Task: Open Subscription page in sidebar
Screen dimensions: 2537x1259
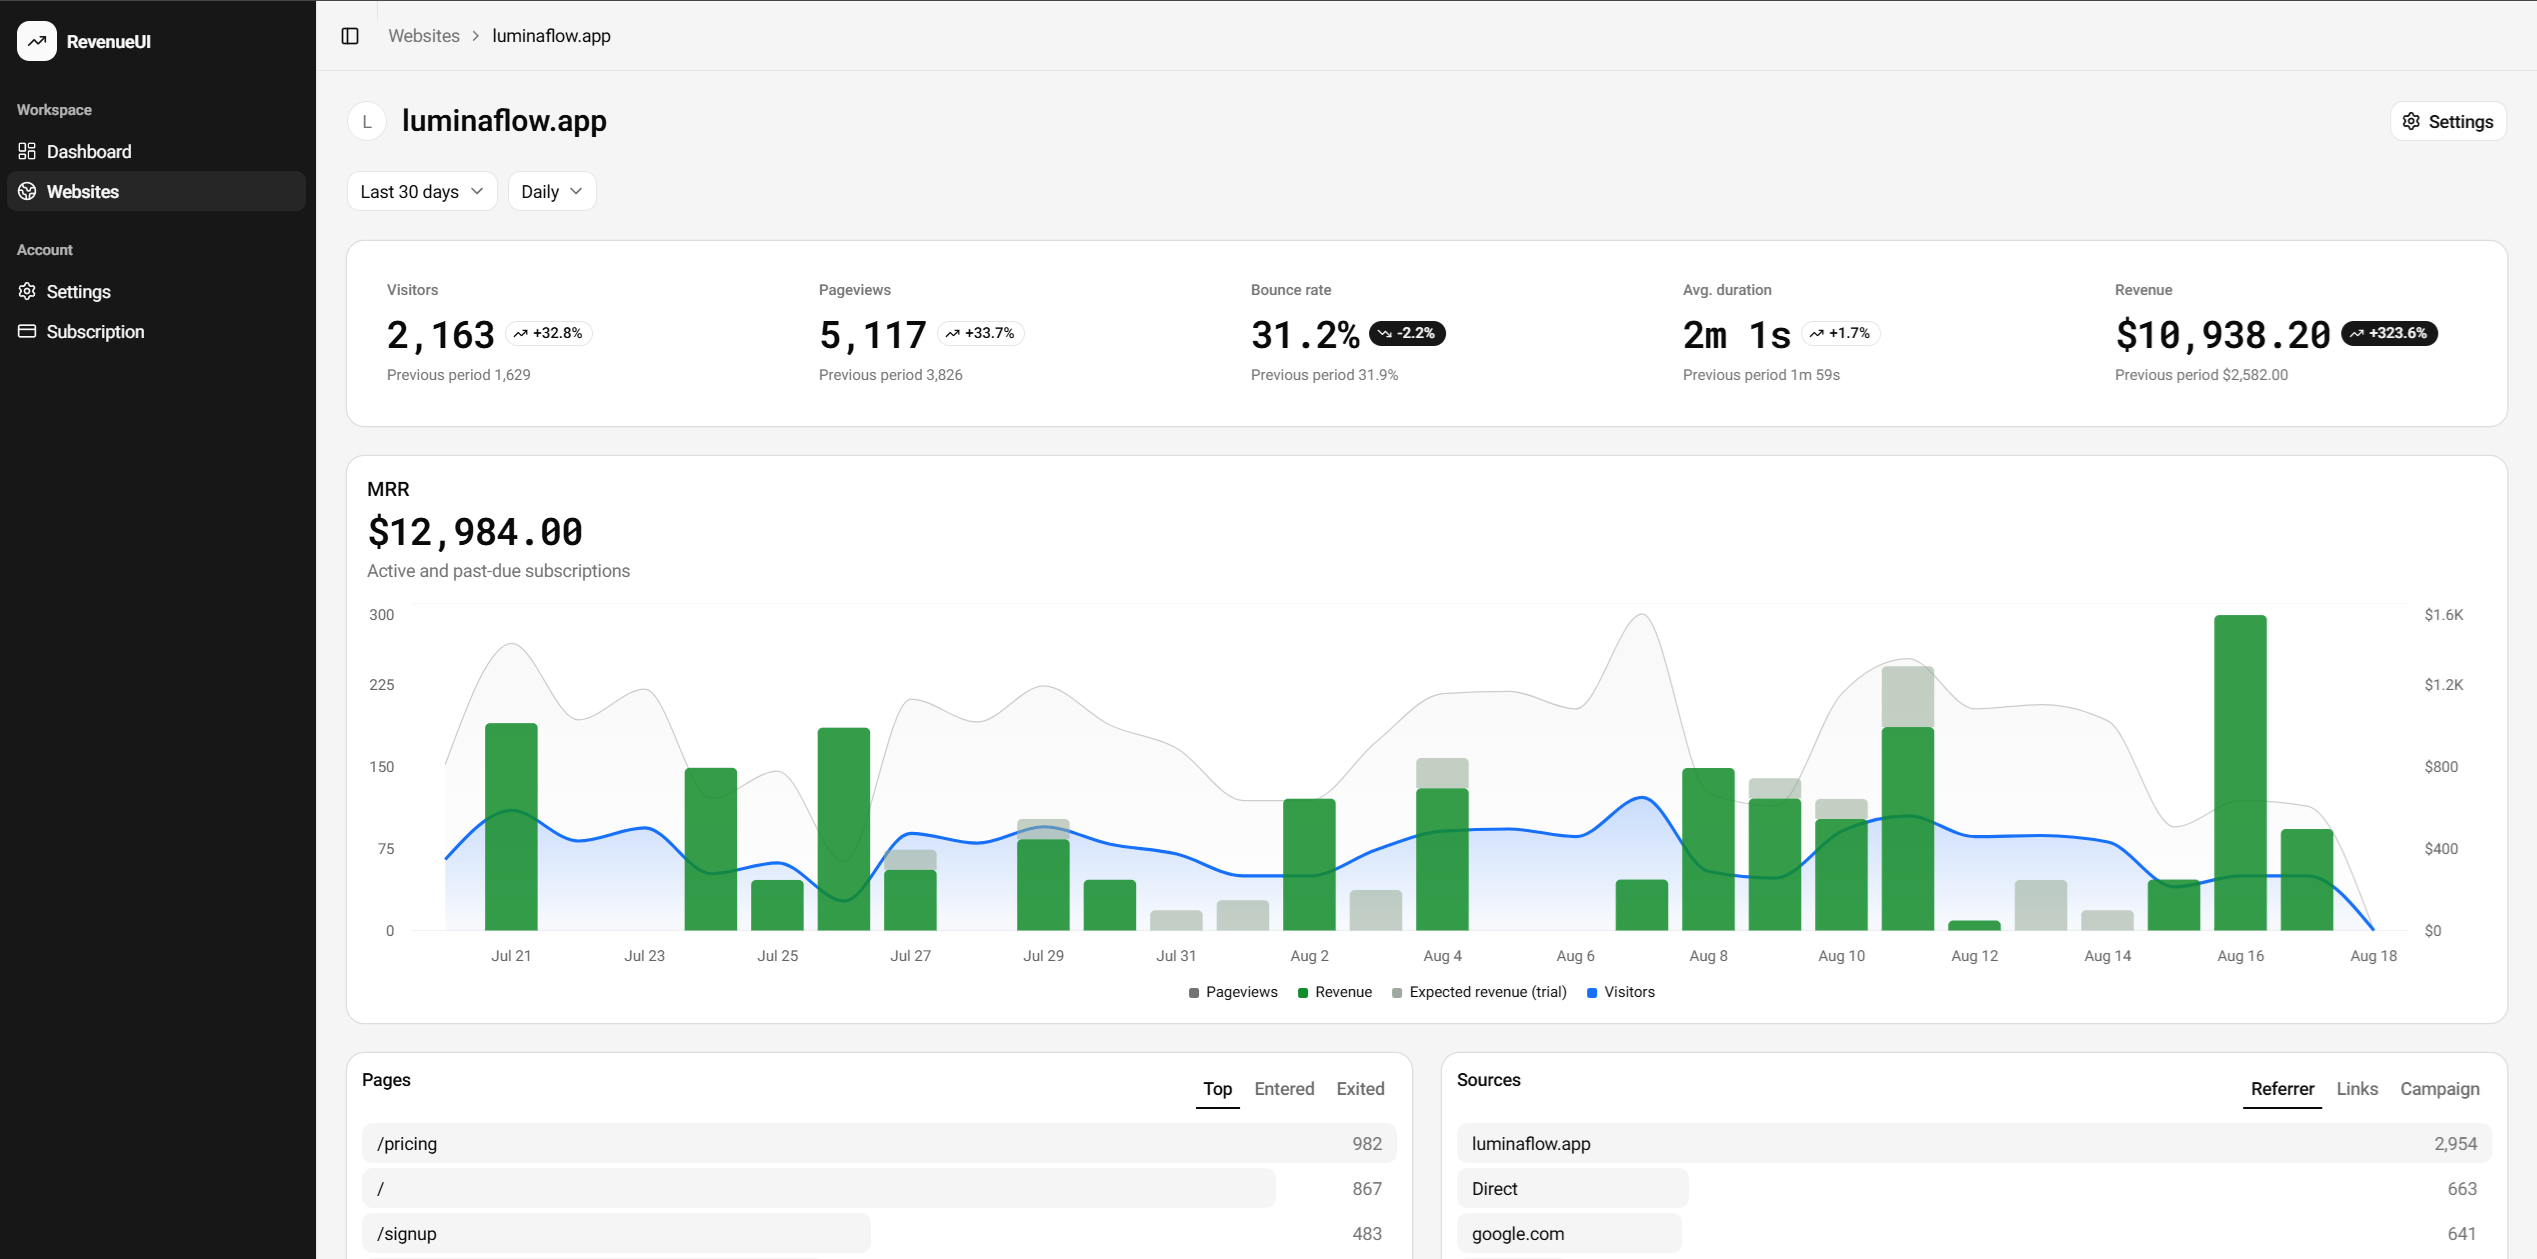Action: (156, 331)
